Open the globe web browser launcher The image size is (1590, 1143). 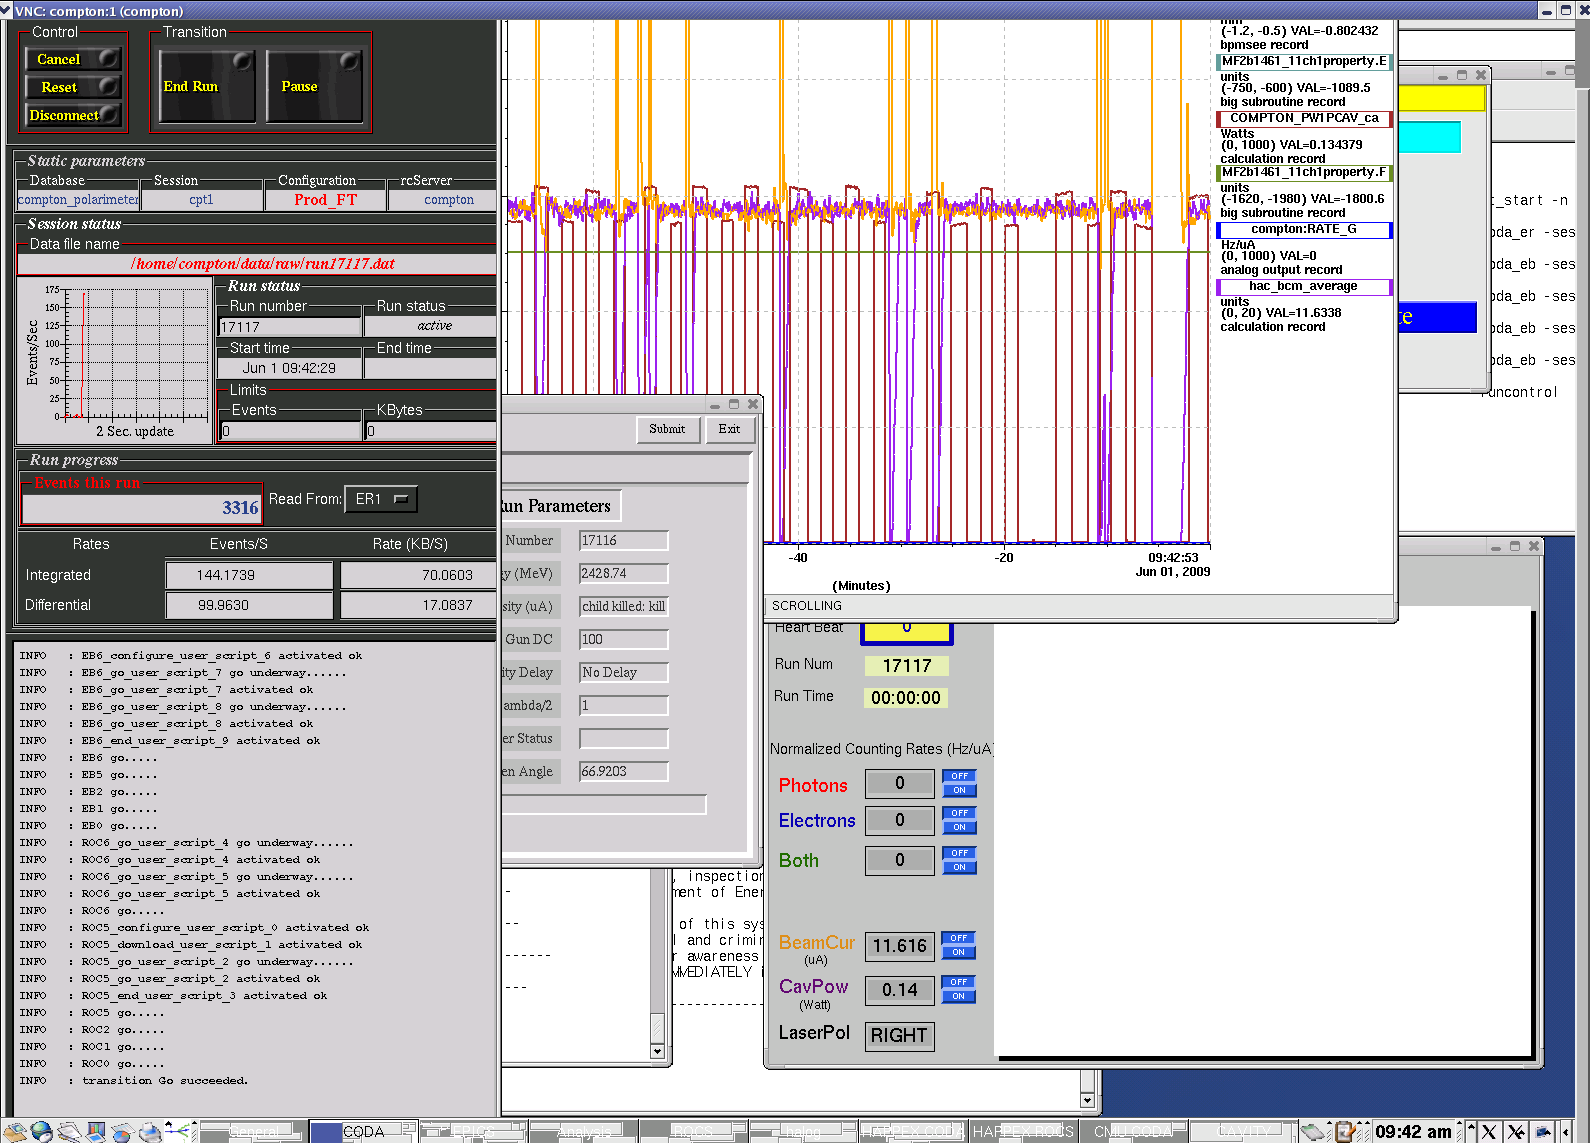(41, 1132)
